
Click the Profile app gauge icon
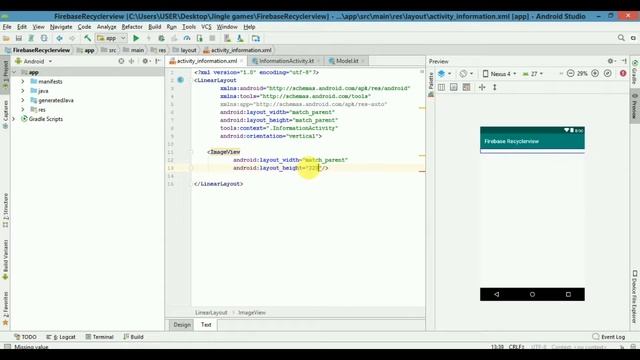tap(187, 38)
